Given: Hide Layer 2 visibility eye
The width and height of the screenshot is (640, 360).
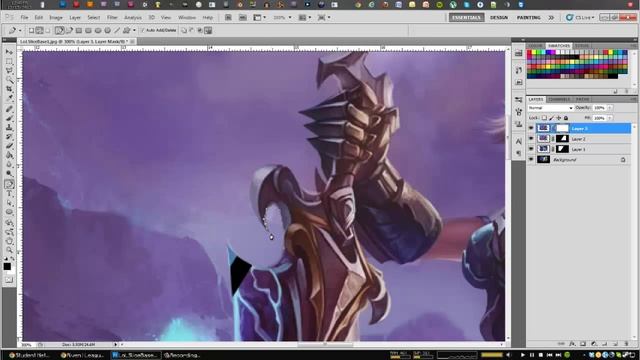Looking at the screenshot, I should pos(531,139).
